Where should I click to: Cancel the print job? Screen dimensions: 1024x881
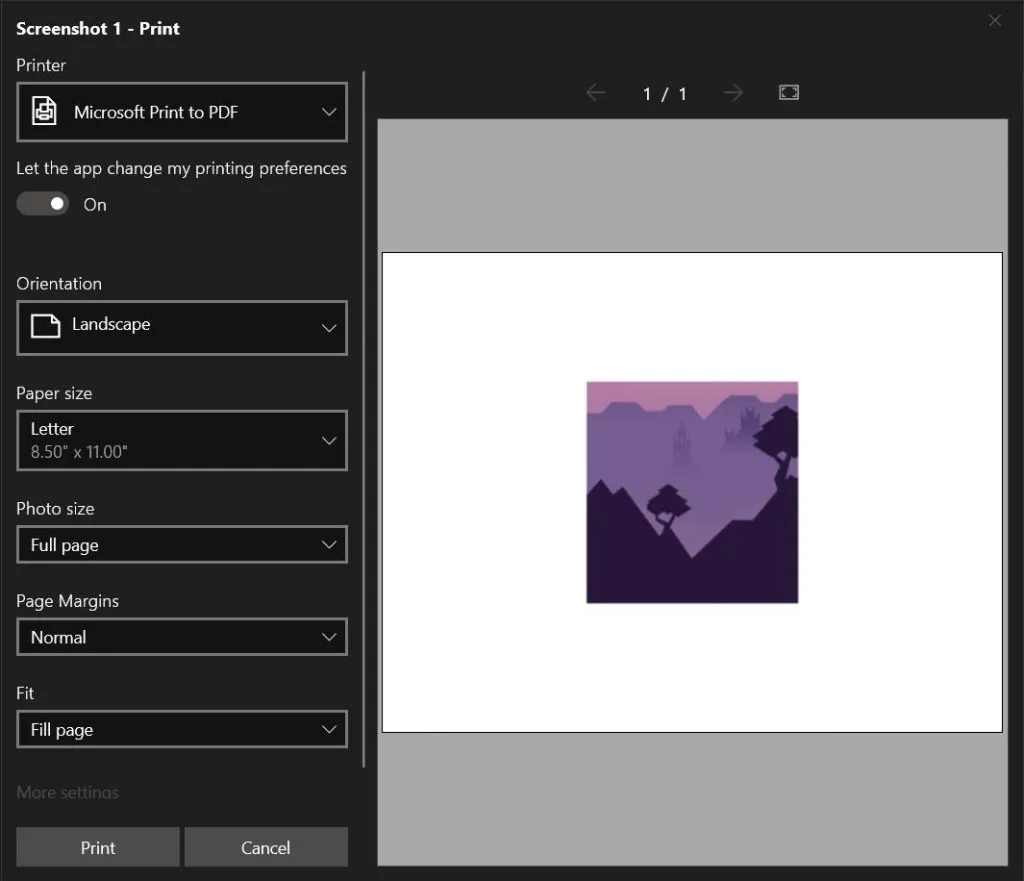265,846
